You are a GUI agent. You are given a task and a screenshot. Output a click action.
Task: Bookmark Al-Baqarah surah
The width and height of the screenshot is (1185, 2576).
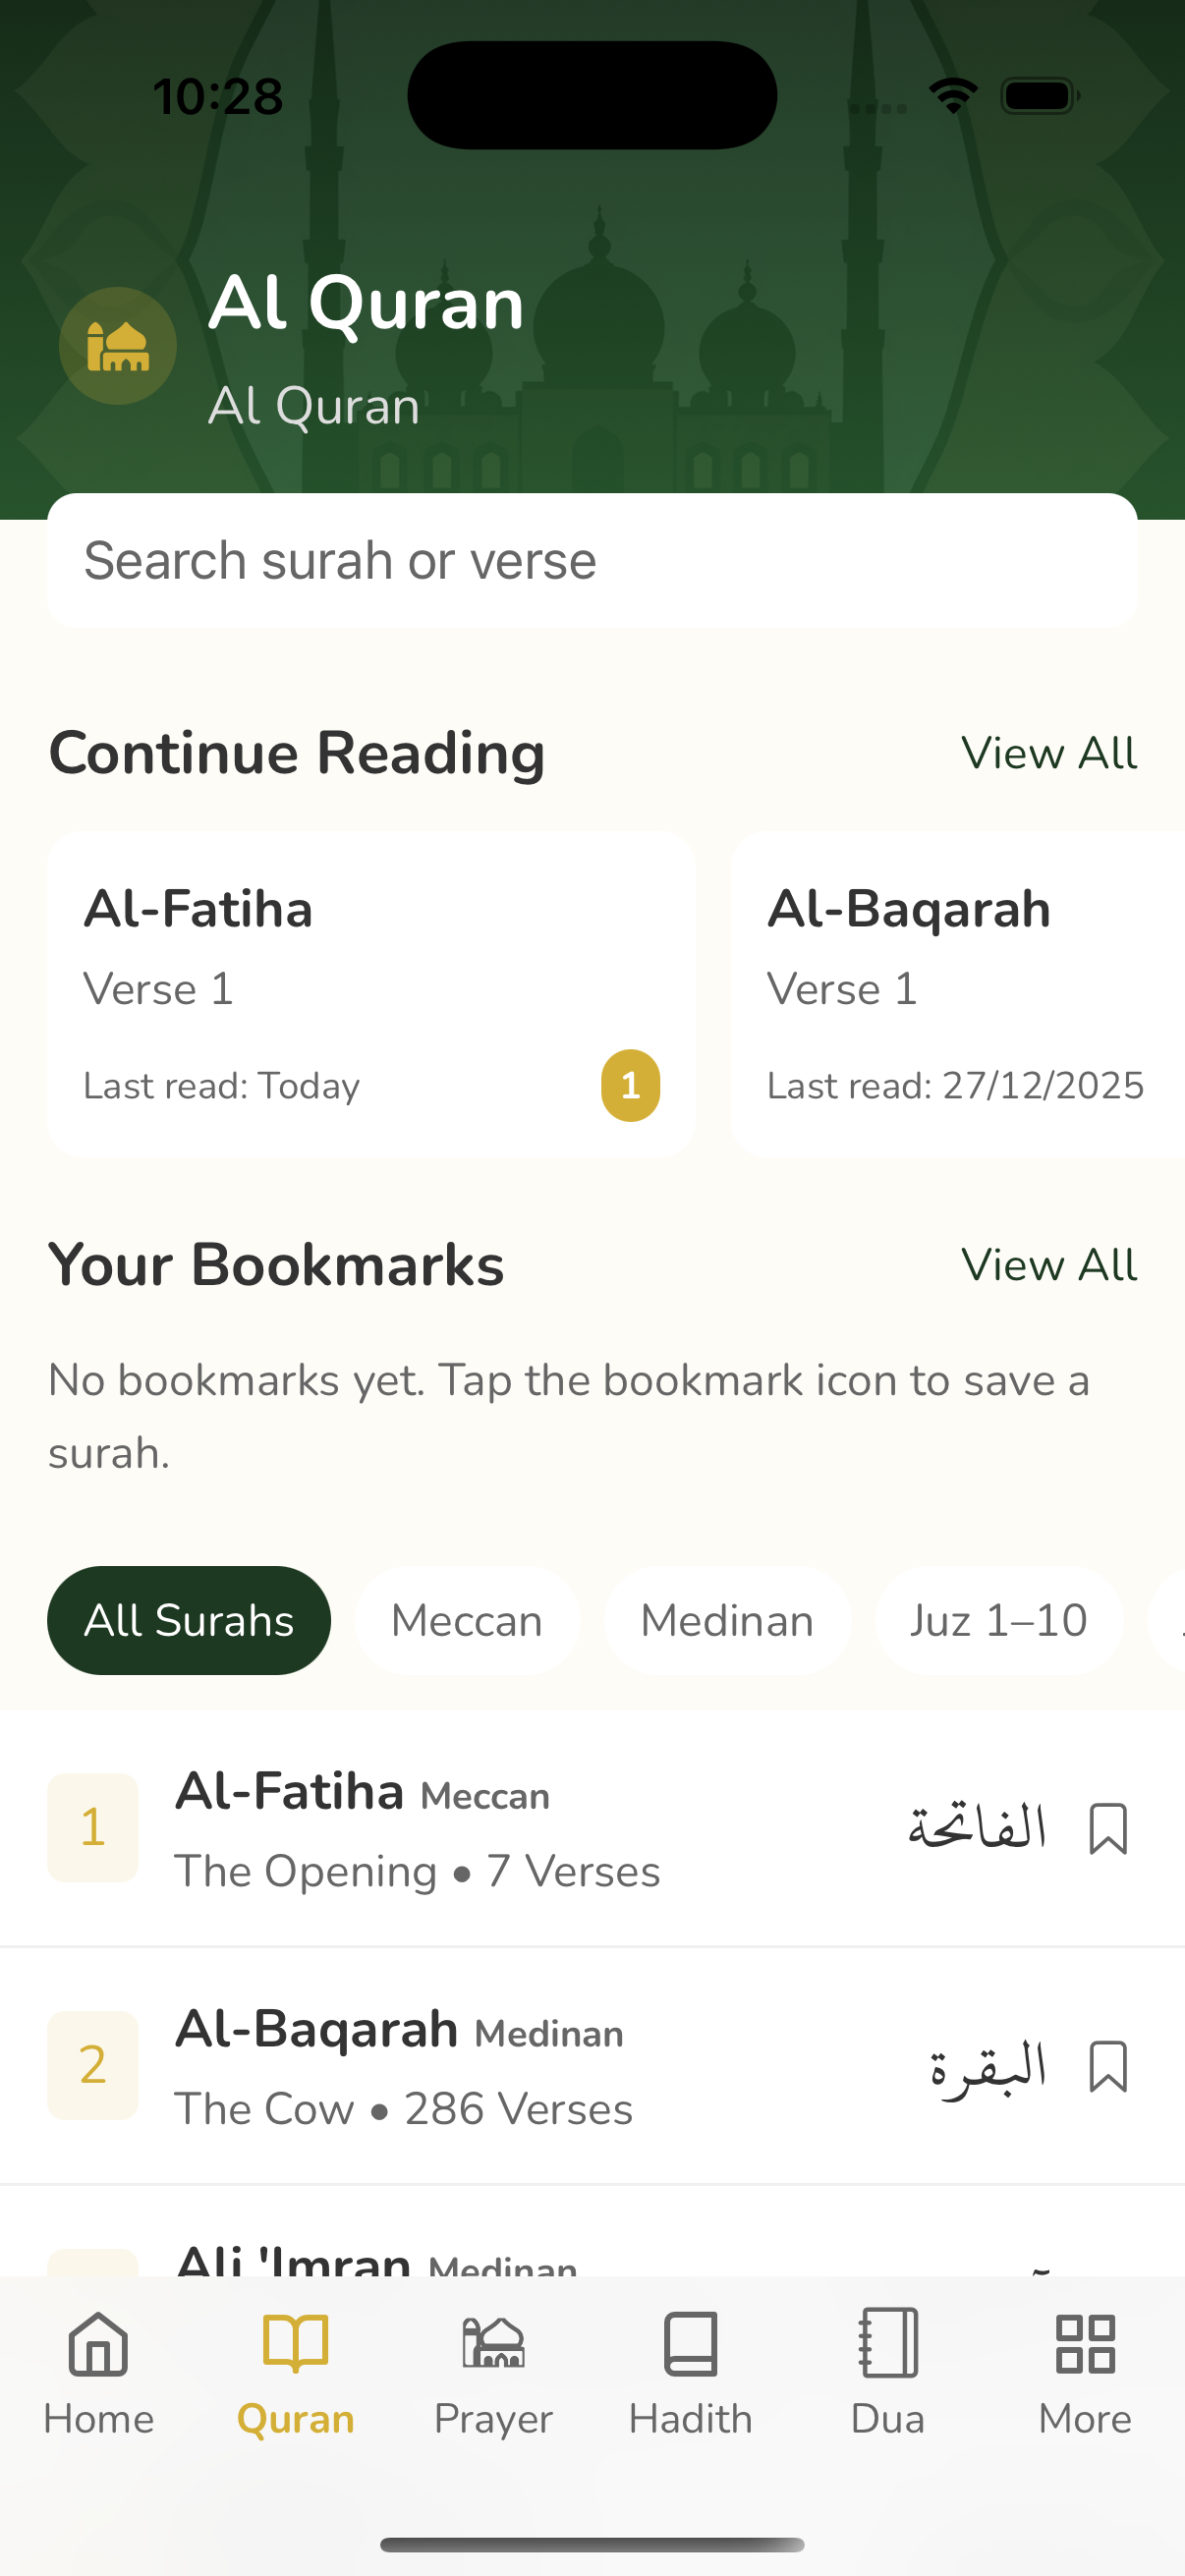coord(1108,2067)
